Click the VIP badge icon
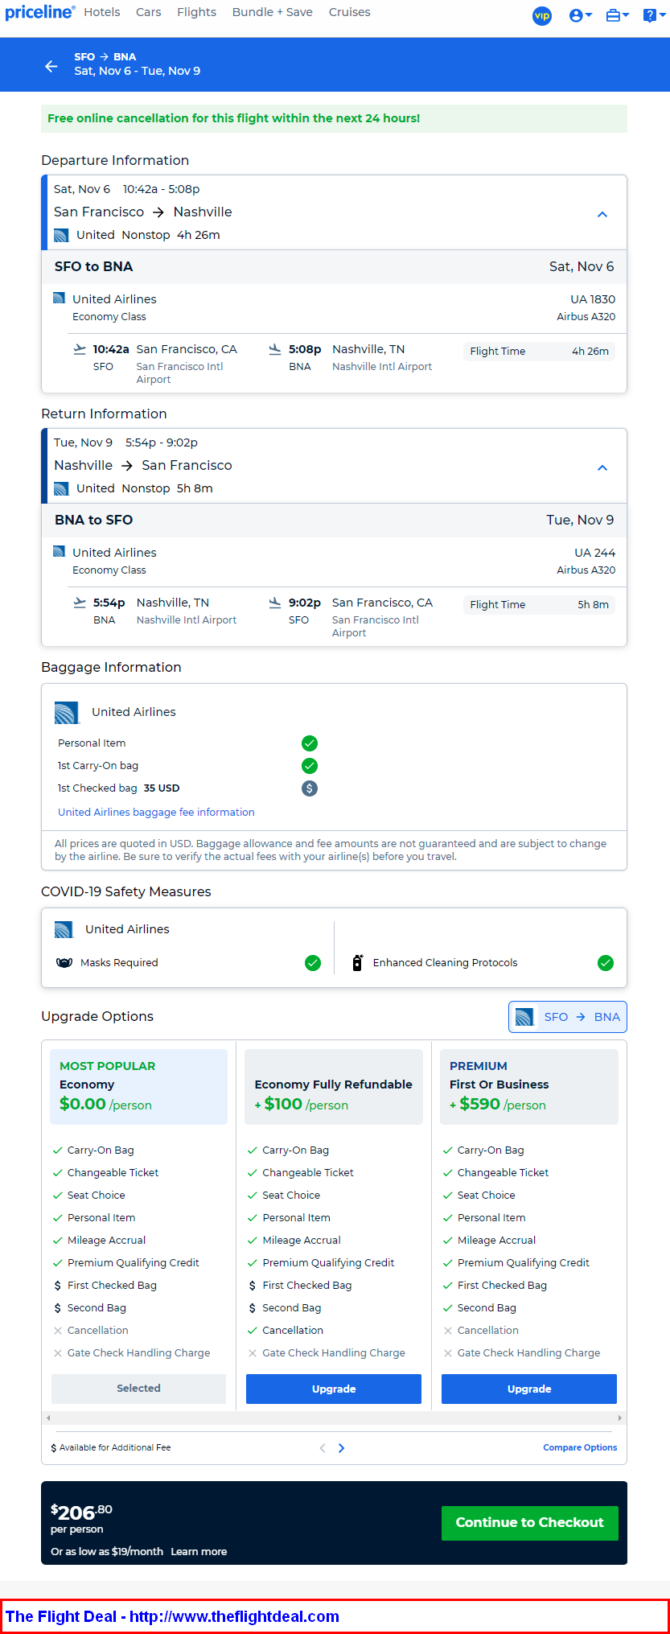 click(x=542, y=15)
